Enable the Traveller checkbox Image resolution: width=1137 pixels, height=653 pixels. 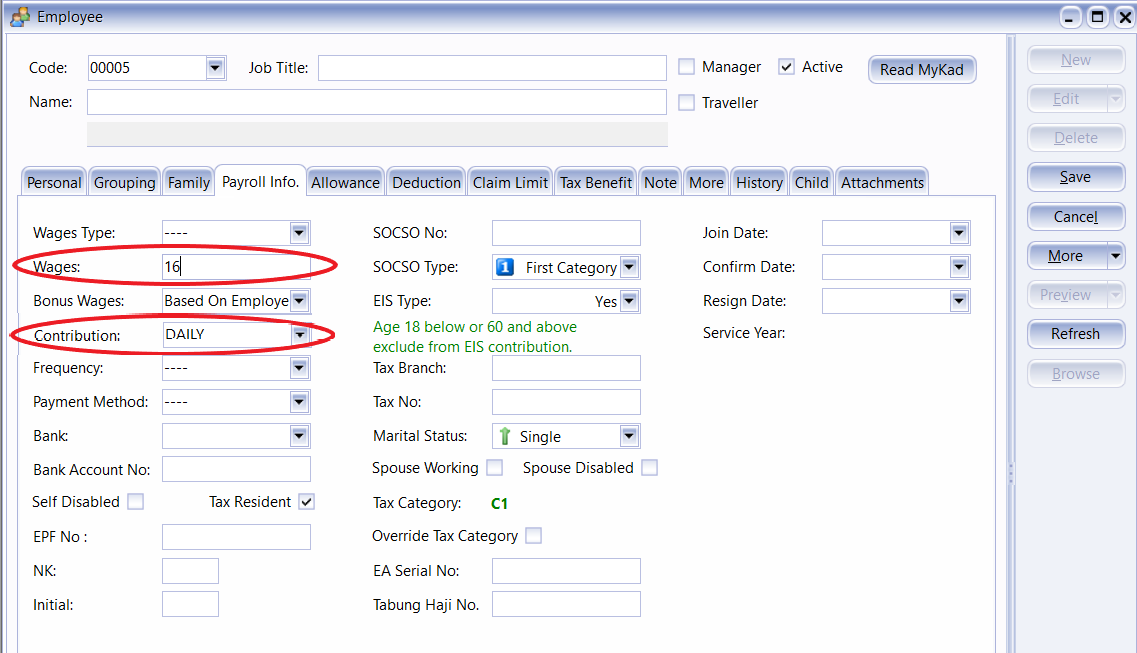click(686, 103)
